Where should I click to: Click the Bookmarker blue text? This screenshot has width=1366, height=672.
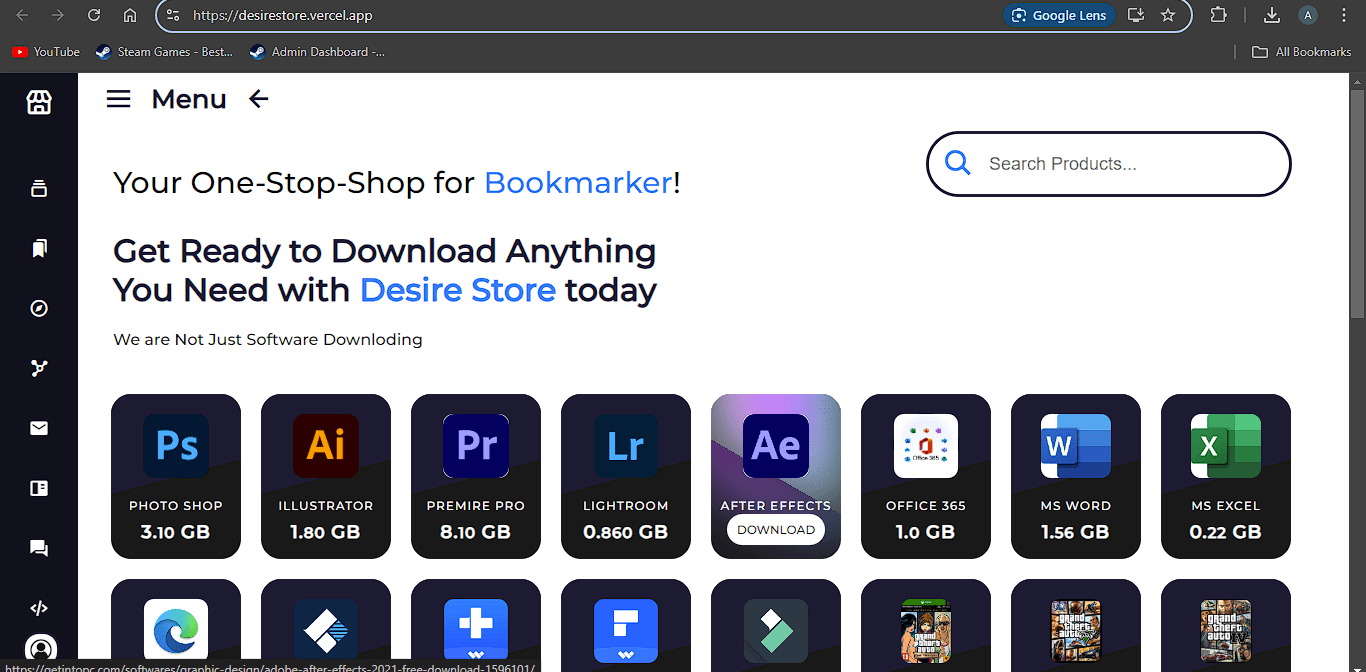tap(578, 183)
